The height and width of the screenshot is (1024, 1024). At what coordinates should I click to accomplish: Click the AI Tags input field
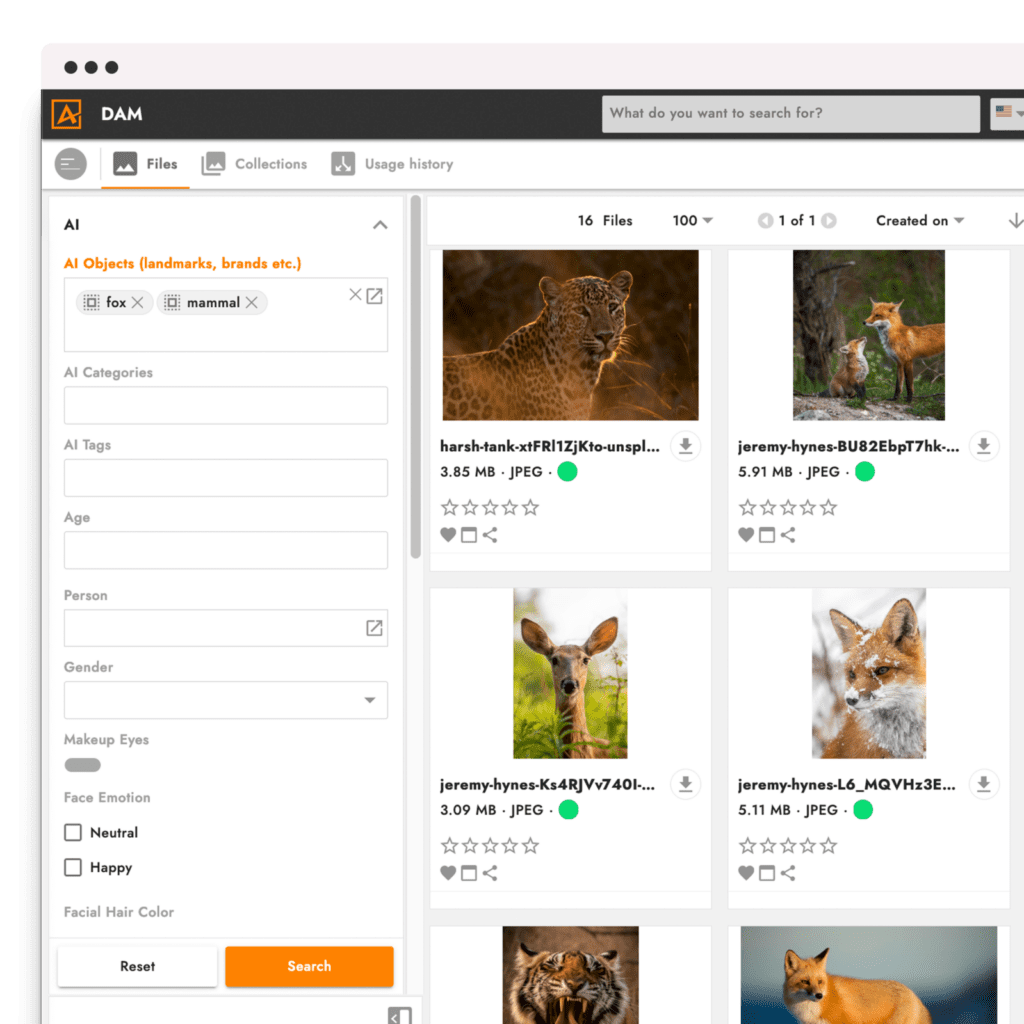[x=226, y=478]
